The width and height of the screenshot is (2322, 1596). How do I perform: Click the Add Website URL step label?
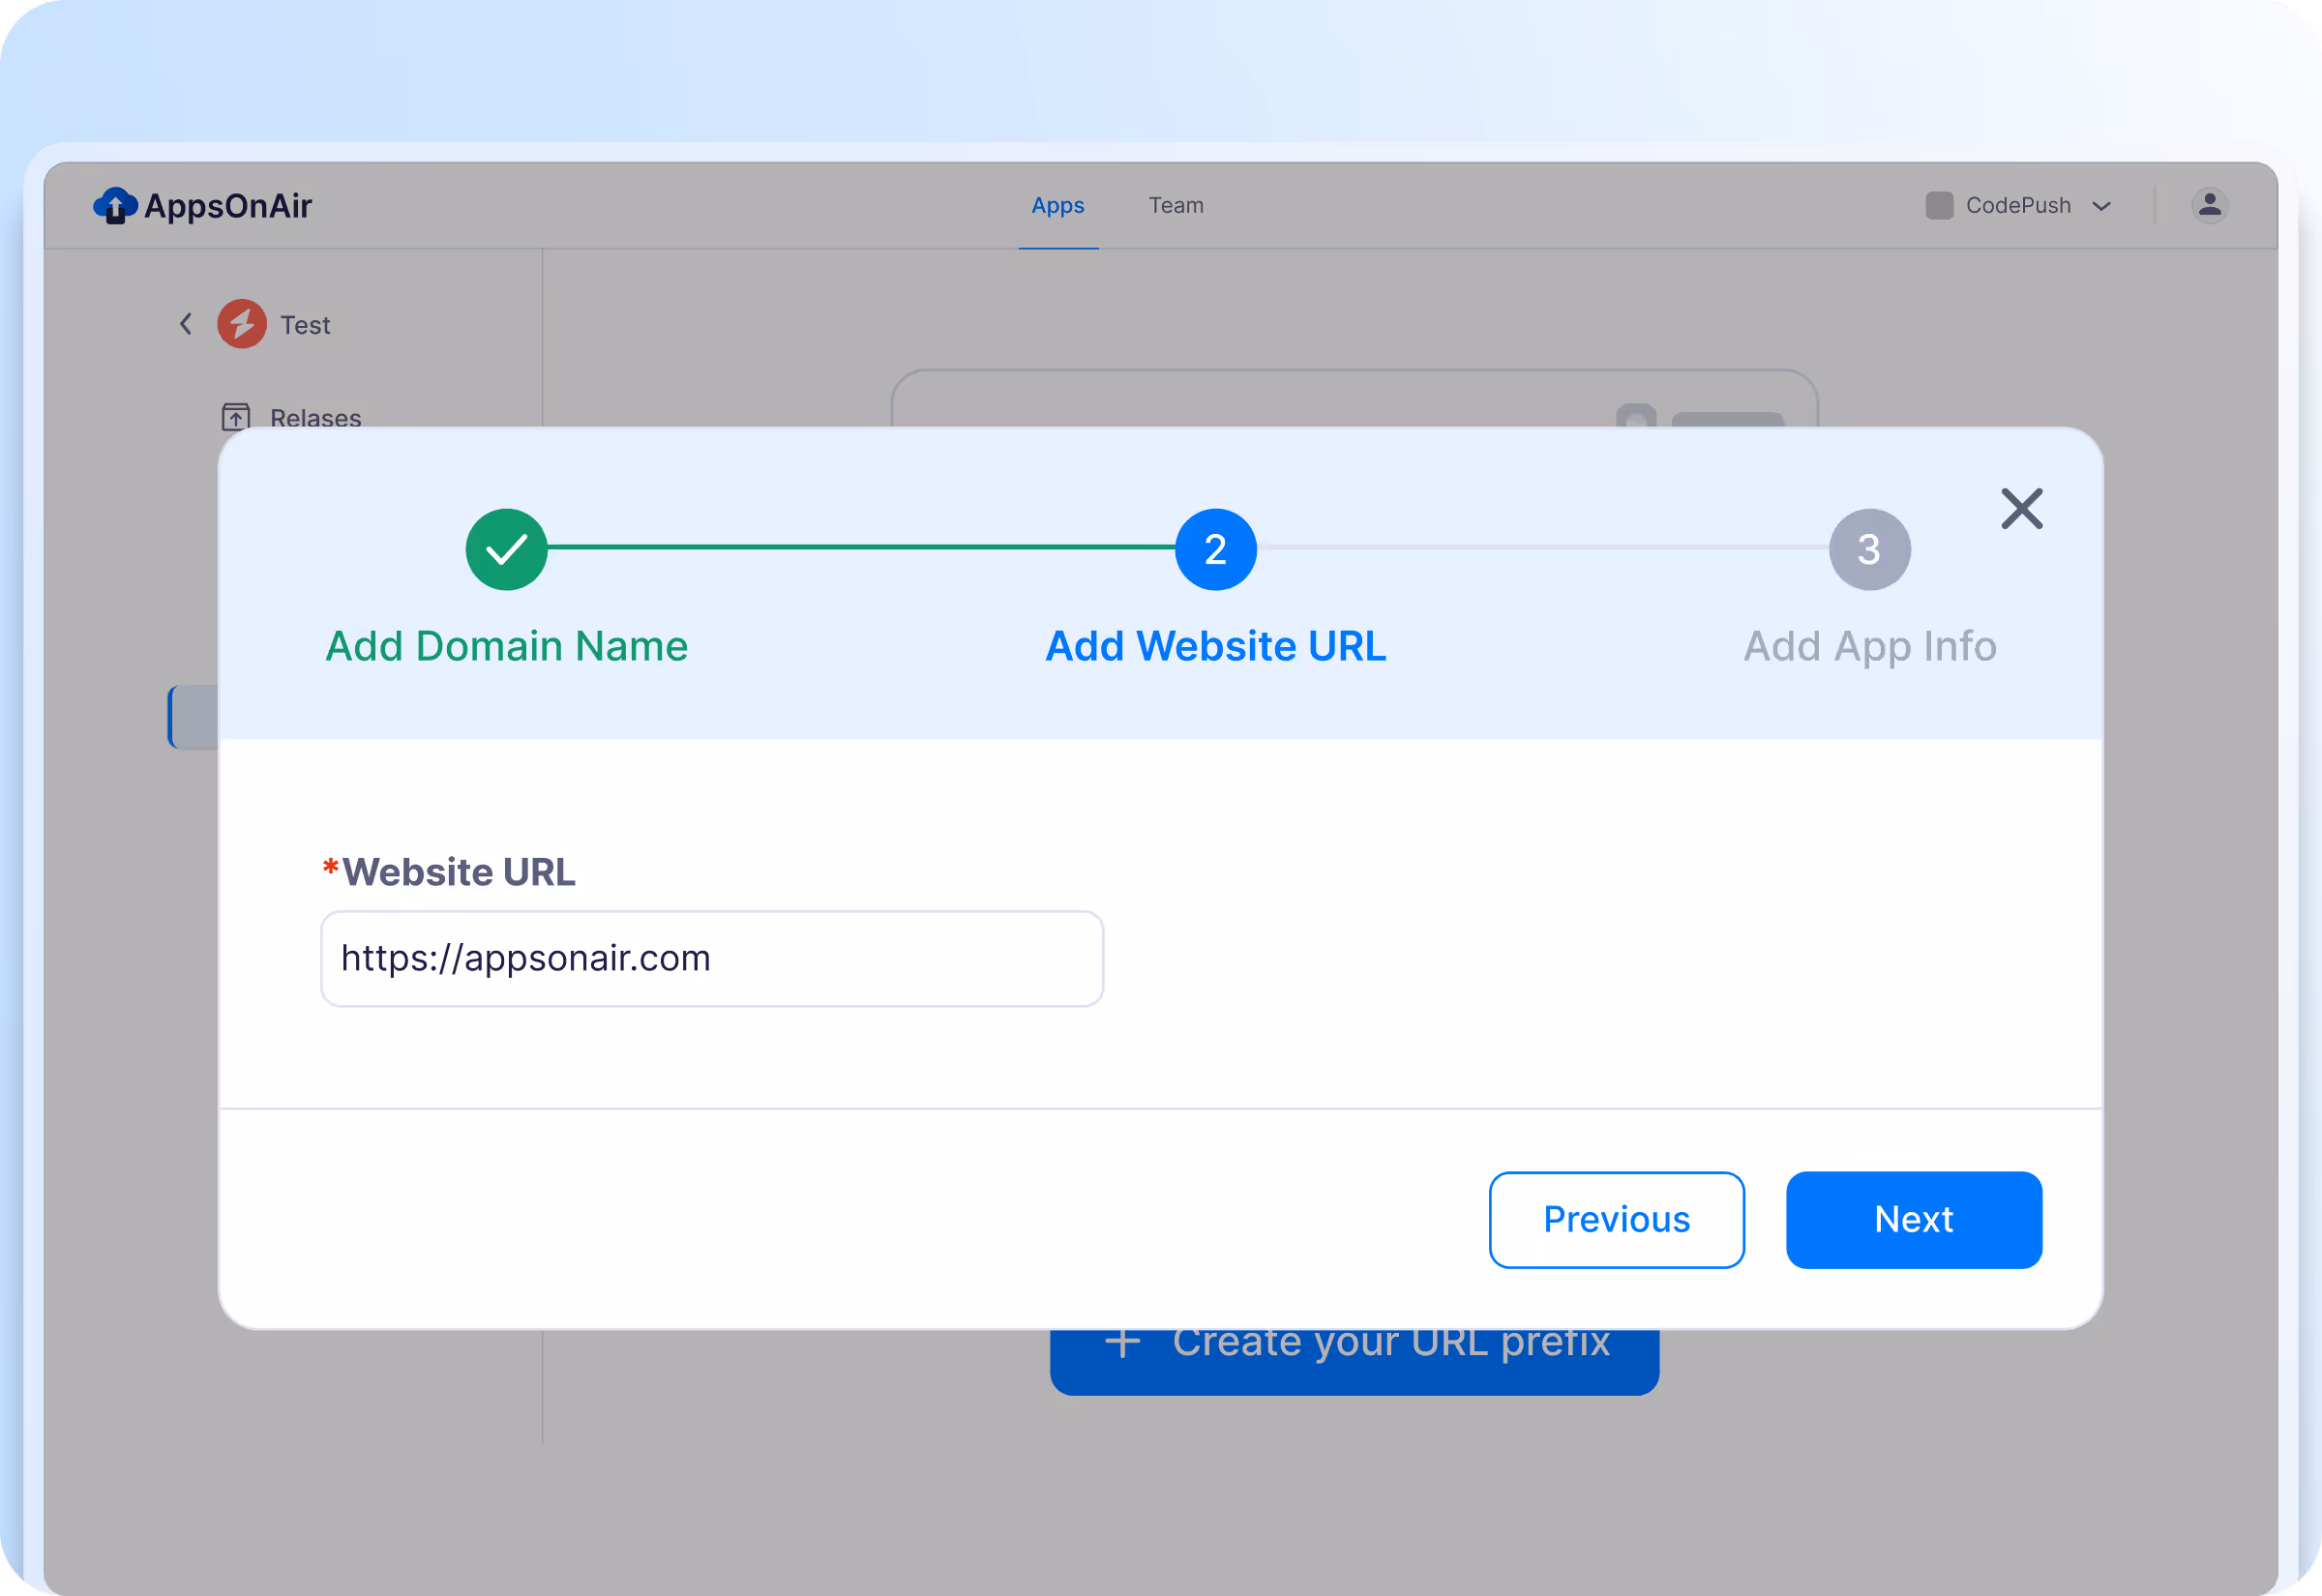pyautogui.click(x=1215, y=646)
